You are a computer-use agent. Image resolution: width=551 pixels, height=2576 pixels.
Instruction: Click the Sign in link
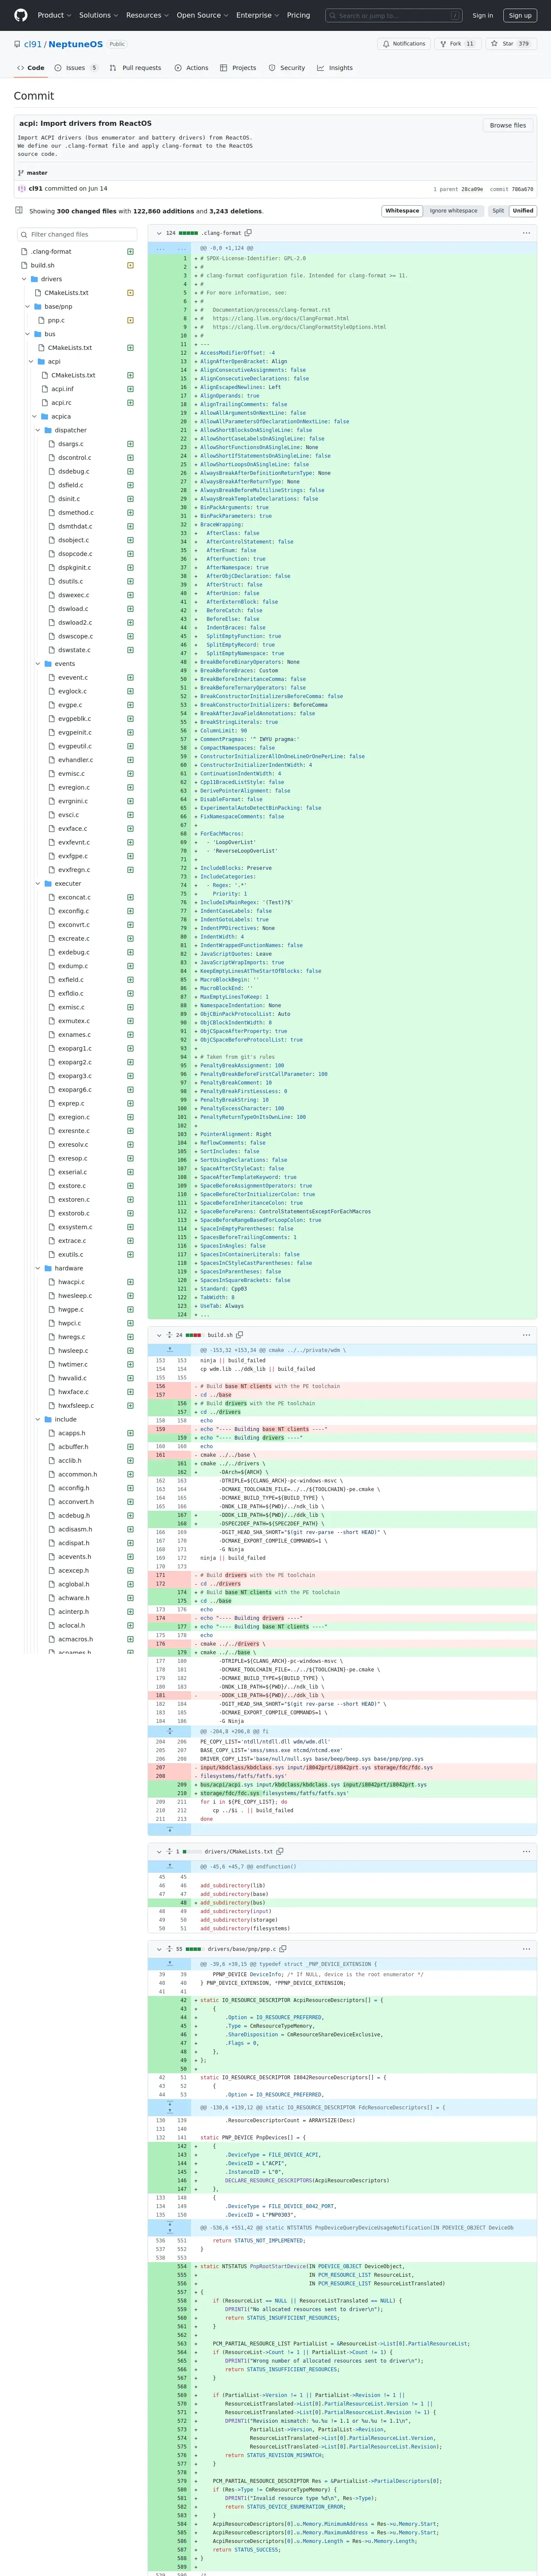[x=483, y=15]
